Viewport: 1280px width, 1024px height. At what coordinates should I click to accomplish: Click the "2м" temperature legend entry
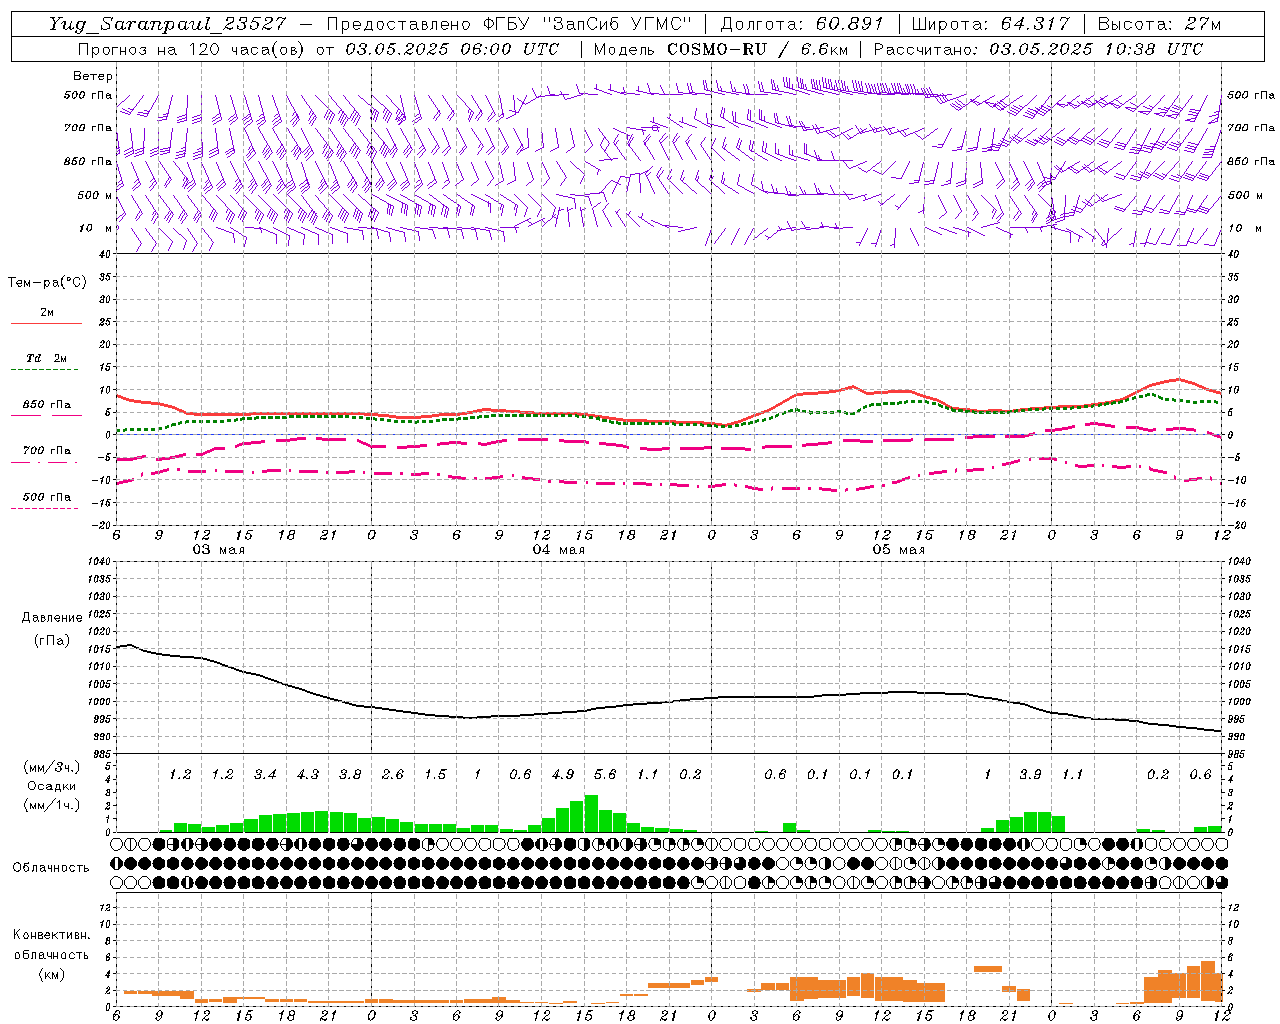tap(47, 312)
